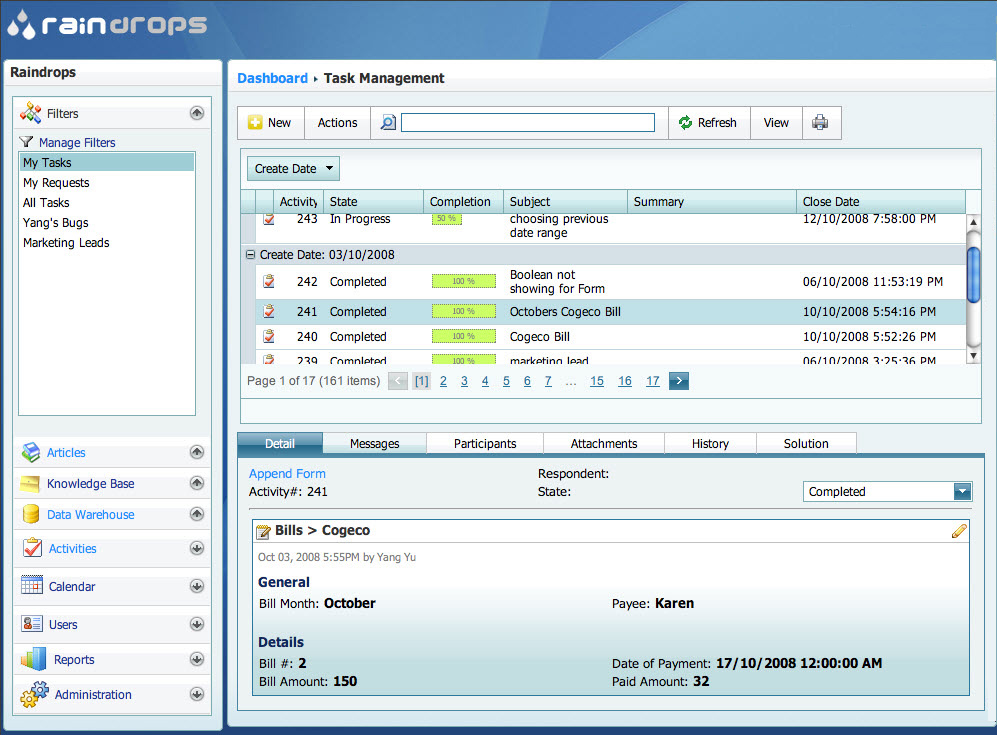Click the Reports bar chart icon
The image size is (997, 735).
(x=33, y=660)
